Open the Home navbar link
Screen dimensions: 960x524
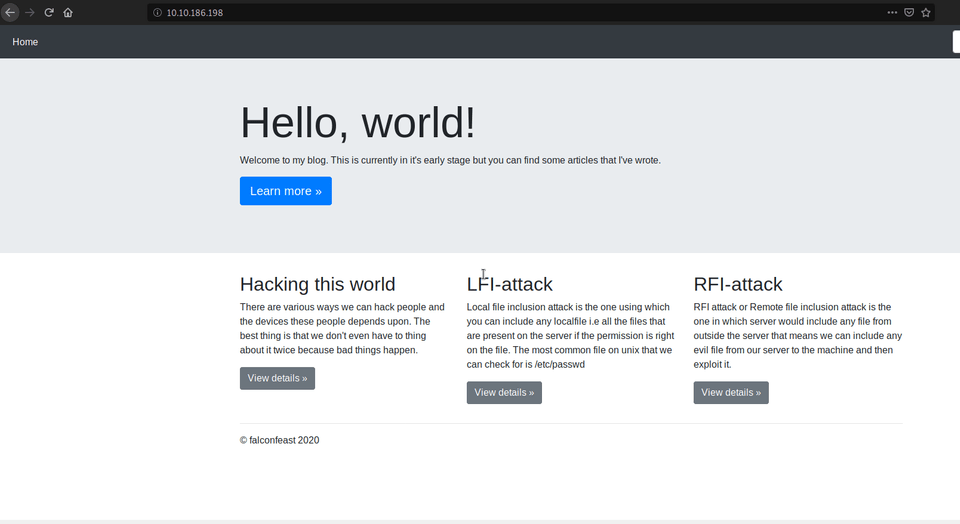(x=25, y=42)
